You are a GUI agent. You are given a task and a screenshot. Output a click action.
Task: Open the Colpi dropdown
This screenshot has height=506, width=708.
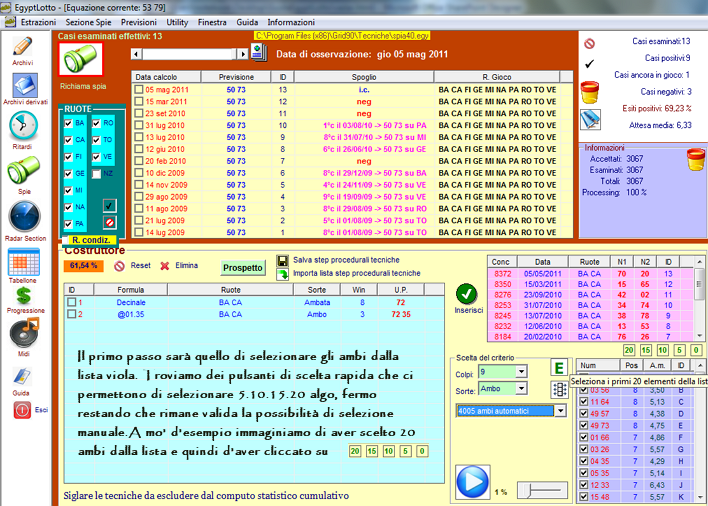pyautogui.click(x=521, y=372)
